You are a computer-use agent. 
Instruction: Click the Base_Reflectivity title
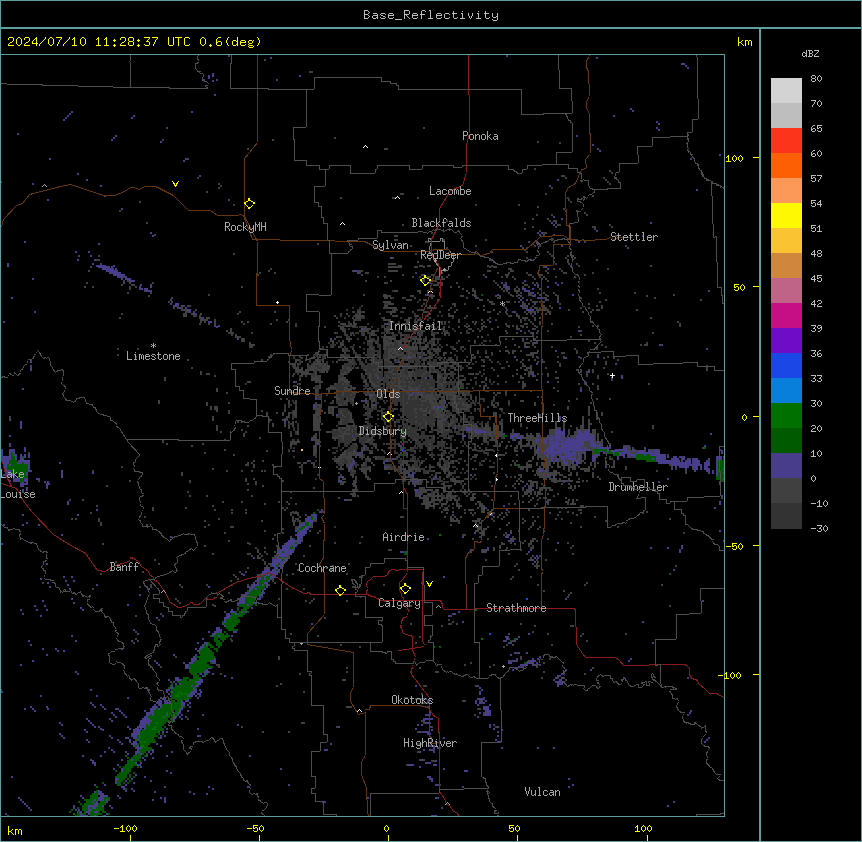pos(431,15)
